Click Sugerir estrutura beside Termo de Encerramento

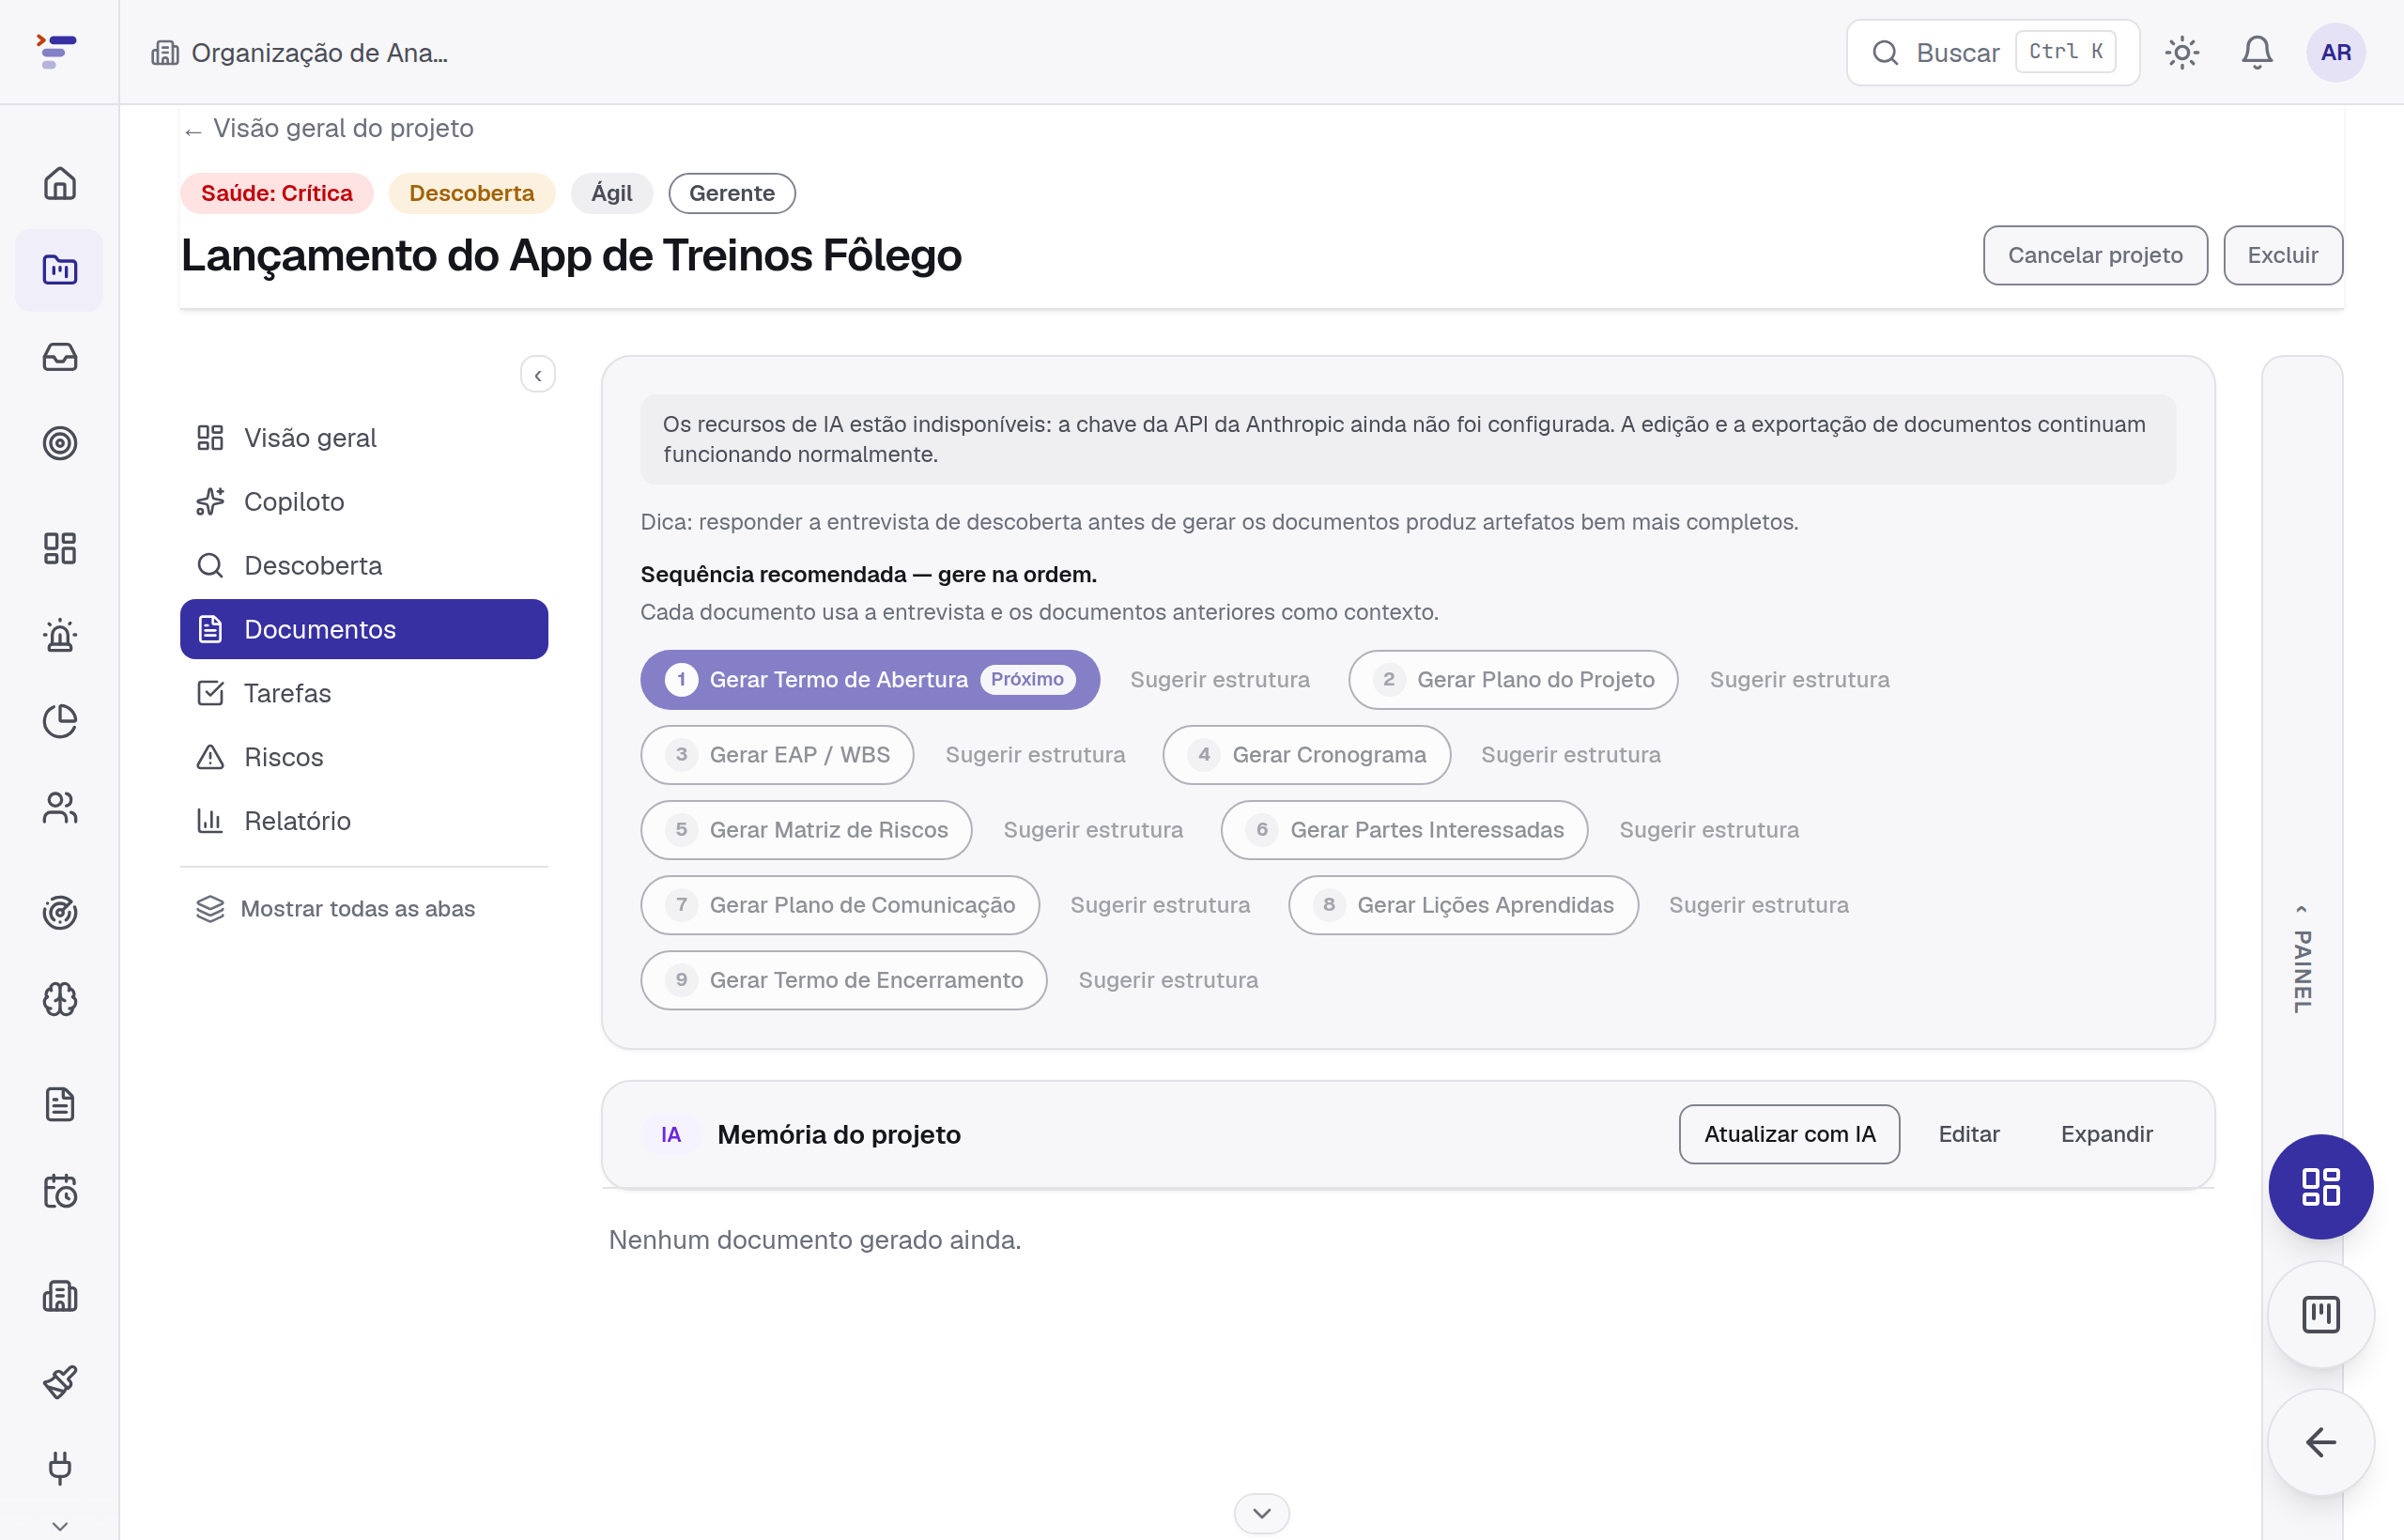1168,980
